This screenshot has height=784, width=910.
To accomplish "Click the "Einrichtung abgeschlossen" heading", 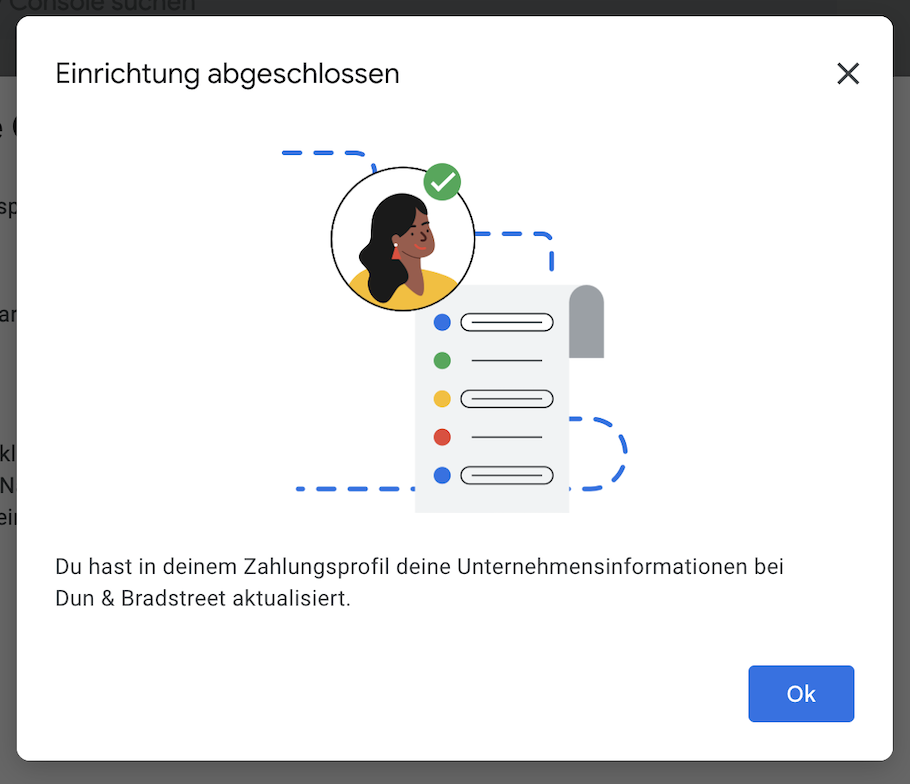I will point(227,74).
